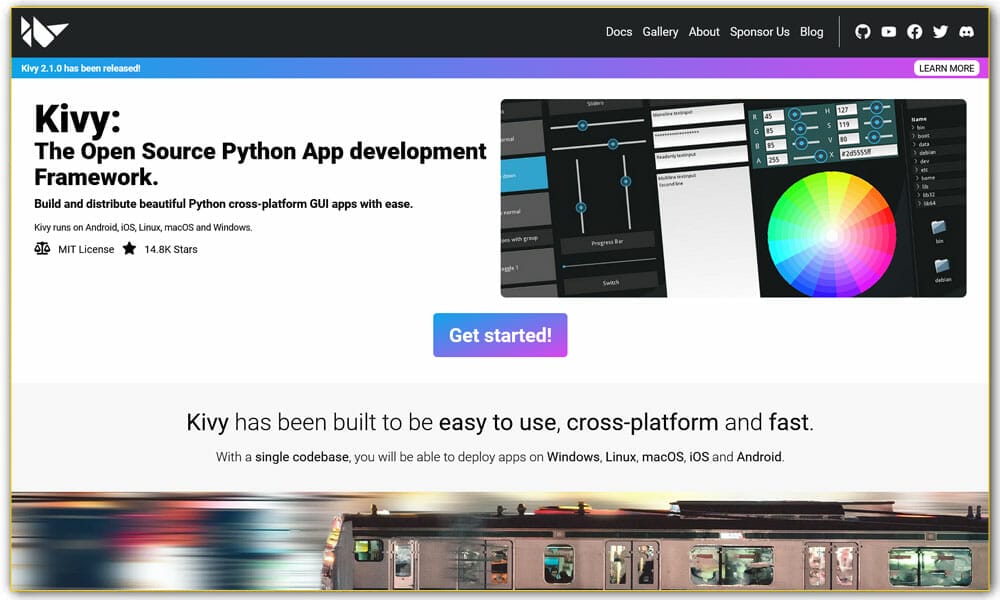Visit Kivy's Facebook page icon
1000x600 pixels.
914,31
